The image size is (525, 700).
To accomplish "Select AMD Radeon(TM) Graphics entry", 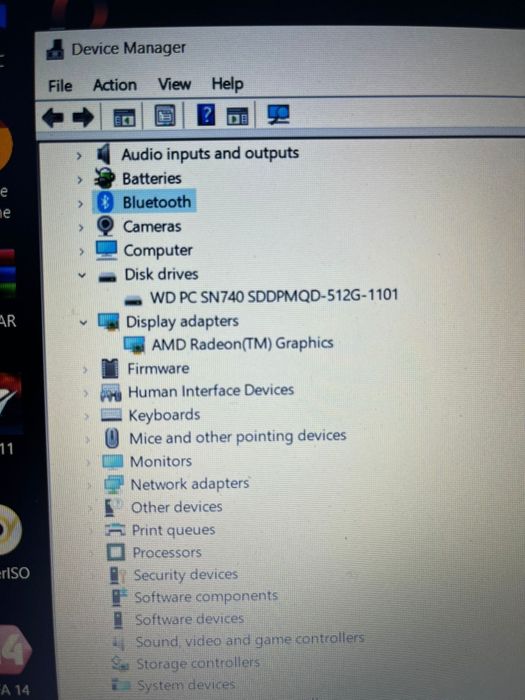I will point(242,343).
